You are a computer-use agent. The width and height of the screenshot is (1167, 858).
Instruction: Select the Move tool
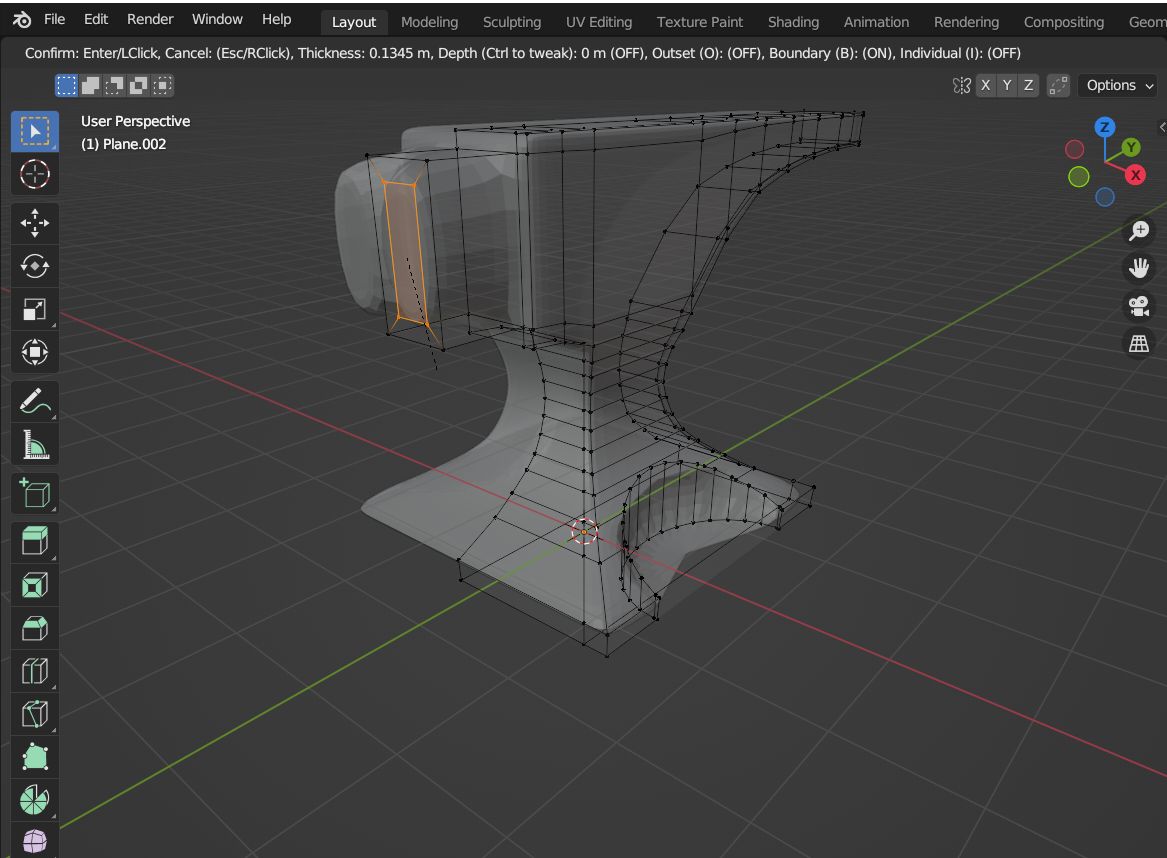35,222
